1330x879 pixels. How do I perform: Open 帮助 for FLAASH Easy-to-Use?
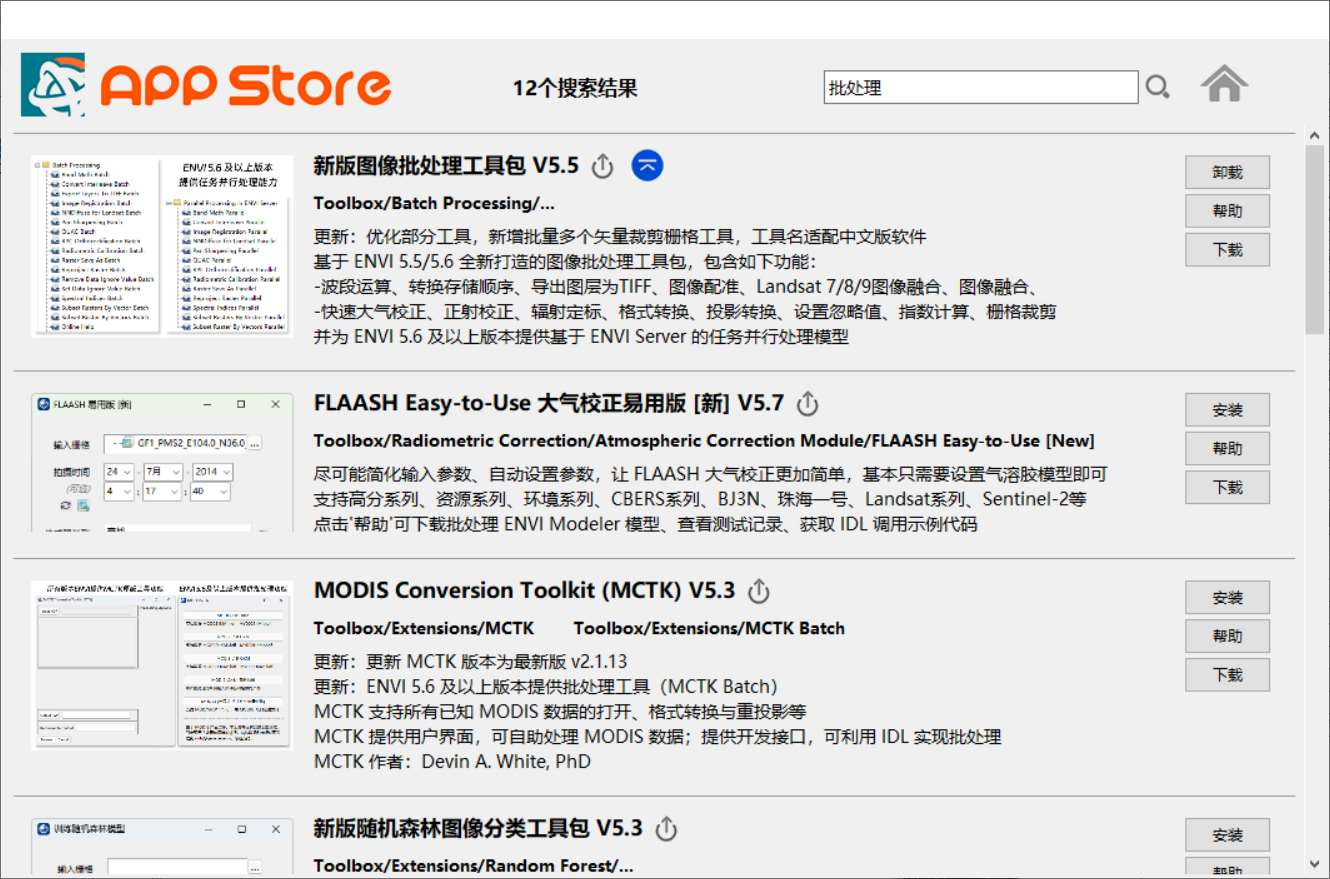(x=1227, y=448)
